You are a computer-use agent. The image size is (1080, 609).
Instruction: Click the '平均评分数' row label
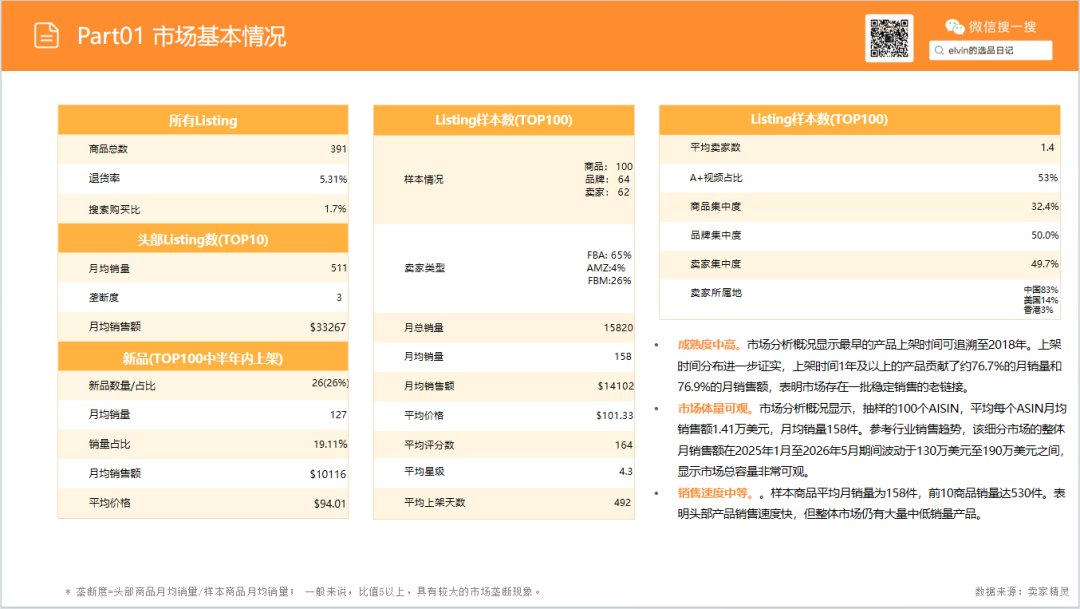(429, 445)
